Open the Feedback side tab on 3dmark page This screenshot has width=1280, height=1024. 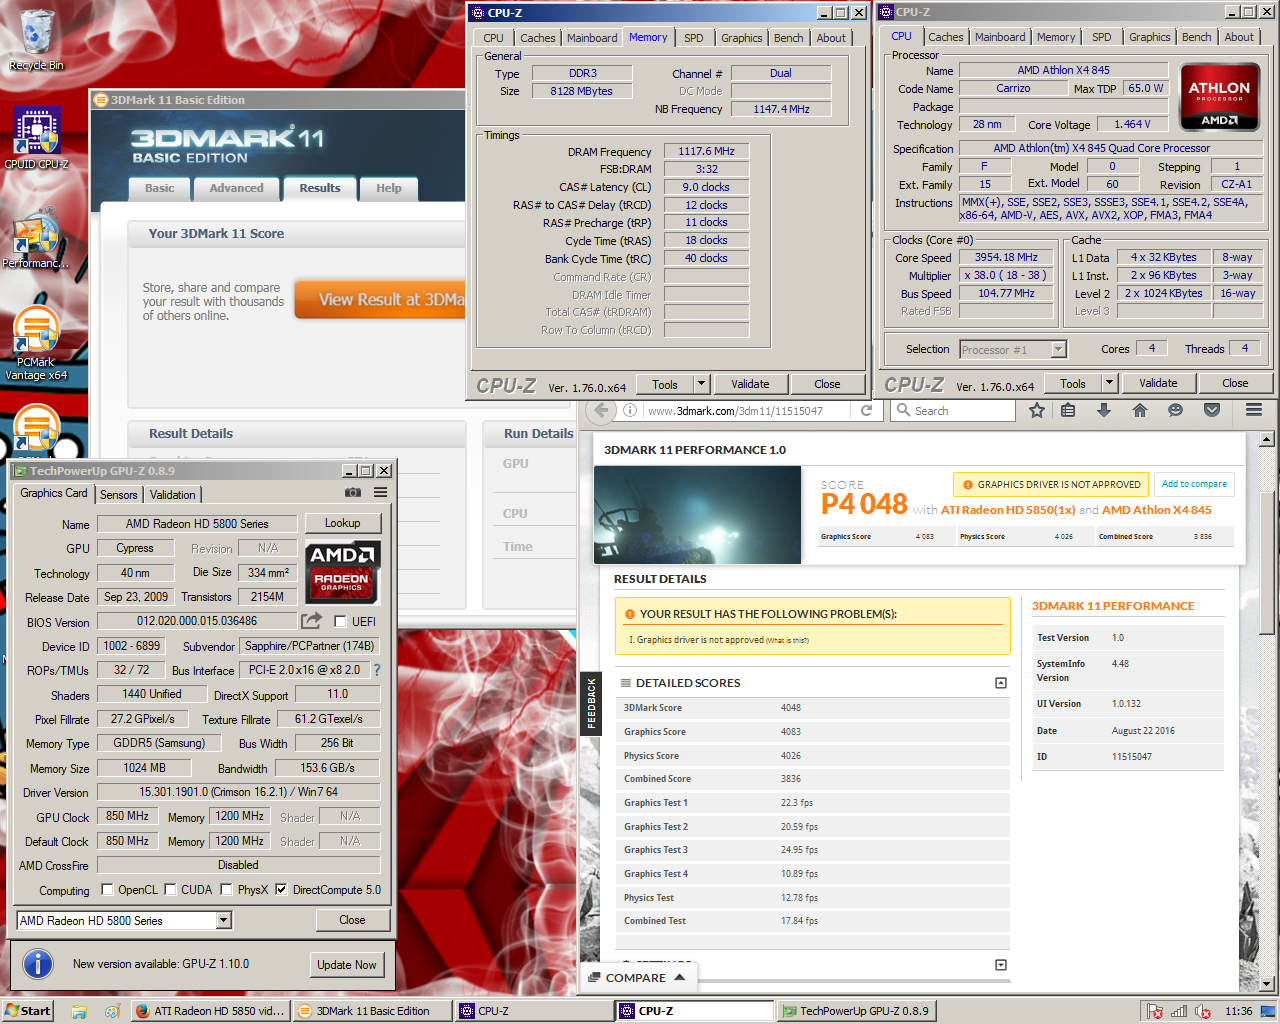point(591,703)
